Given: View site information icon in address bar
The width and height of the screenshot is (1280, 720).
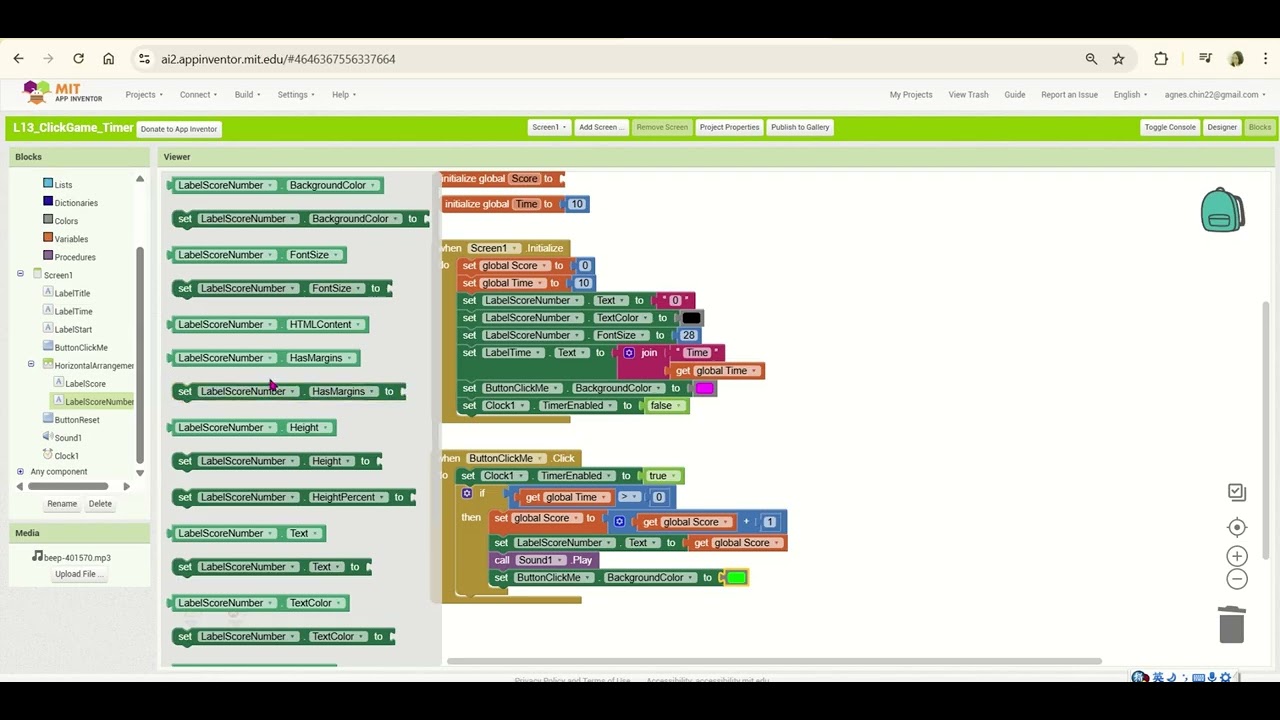Looking at the screenshot, I should pos(144,59).
